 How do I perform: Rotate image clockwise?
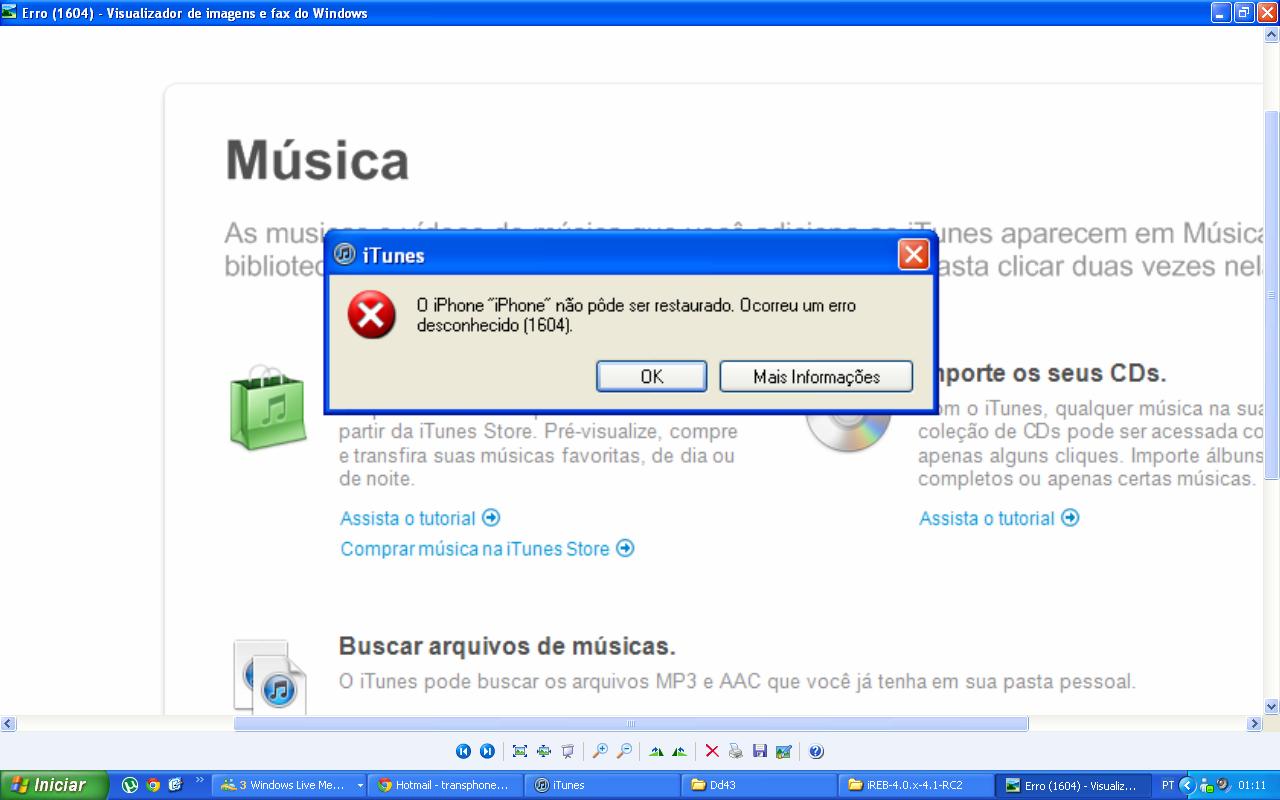coord(656,751)
